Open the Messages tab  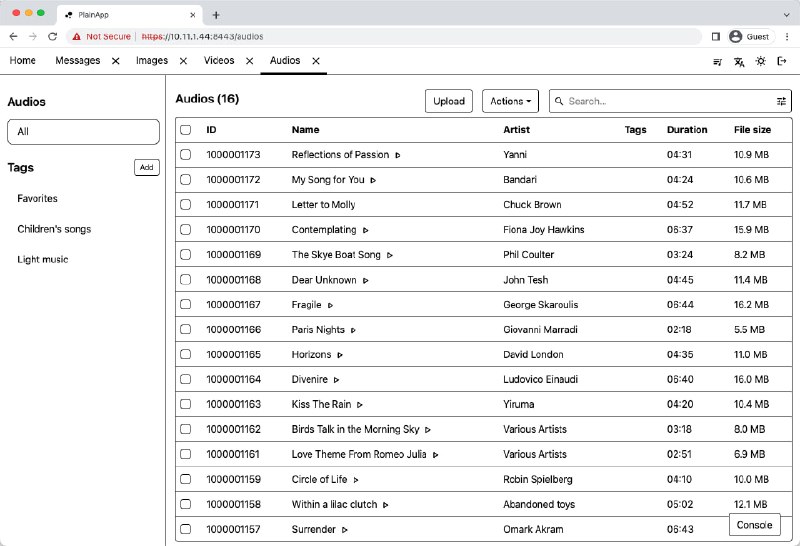click(x=77, y=61)
